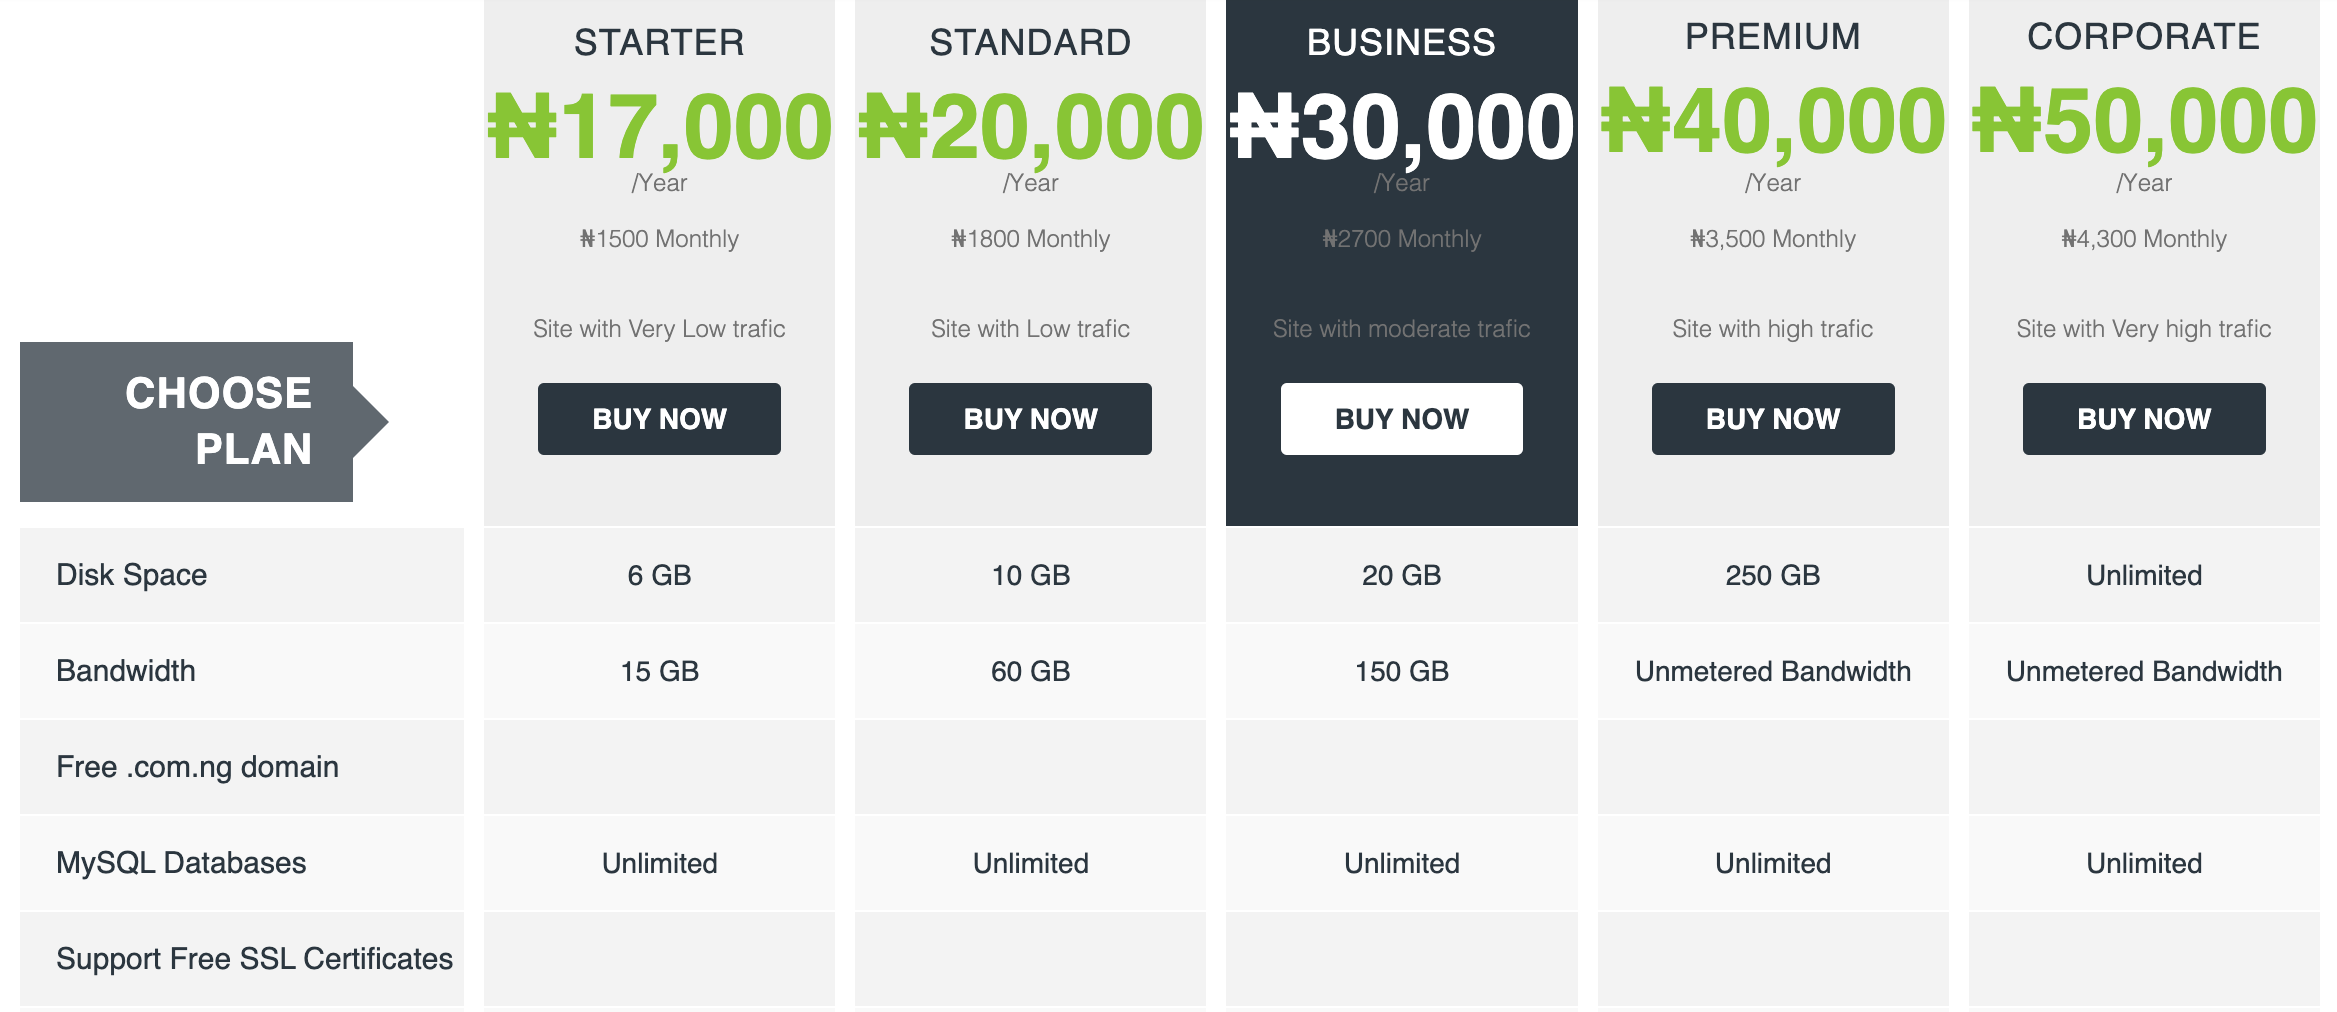
Task: Click the Premium plan Buy Now button
Action: click(1772, 419)
